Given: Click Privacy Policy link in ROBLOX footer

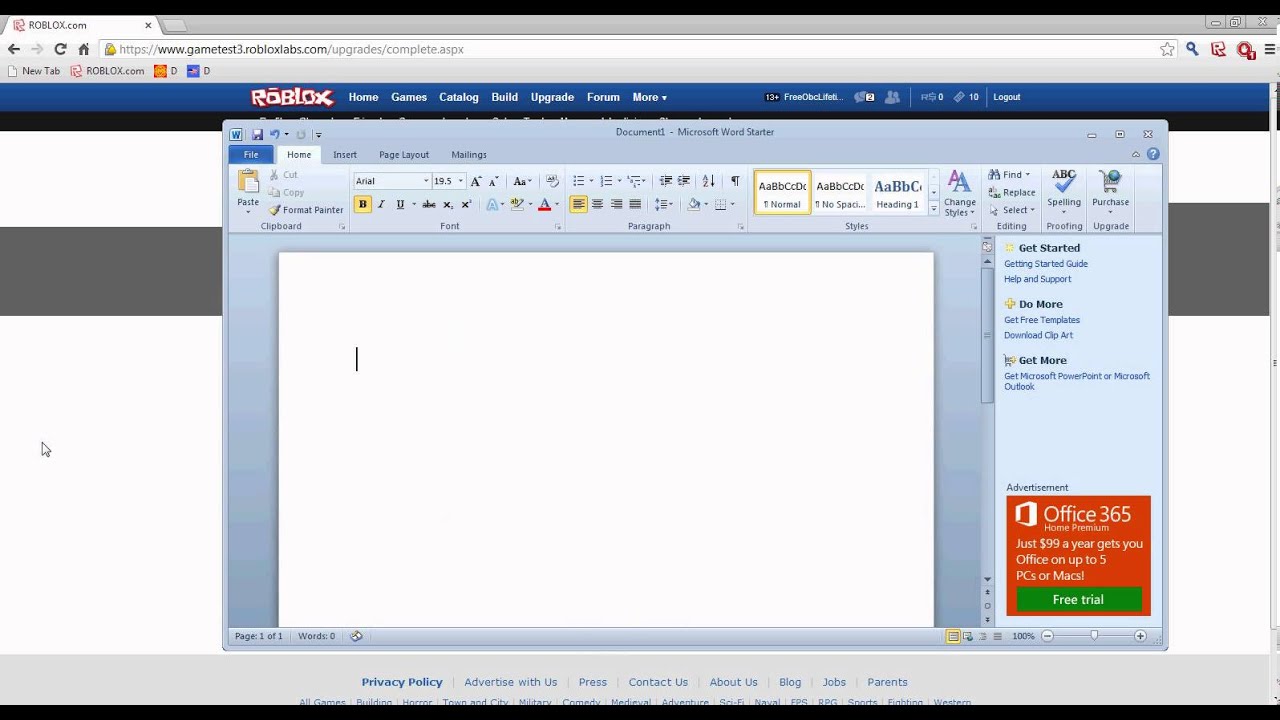Looking at the screenshot, I should pos(402,682).
